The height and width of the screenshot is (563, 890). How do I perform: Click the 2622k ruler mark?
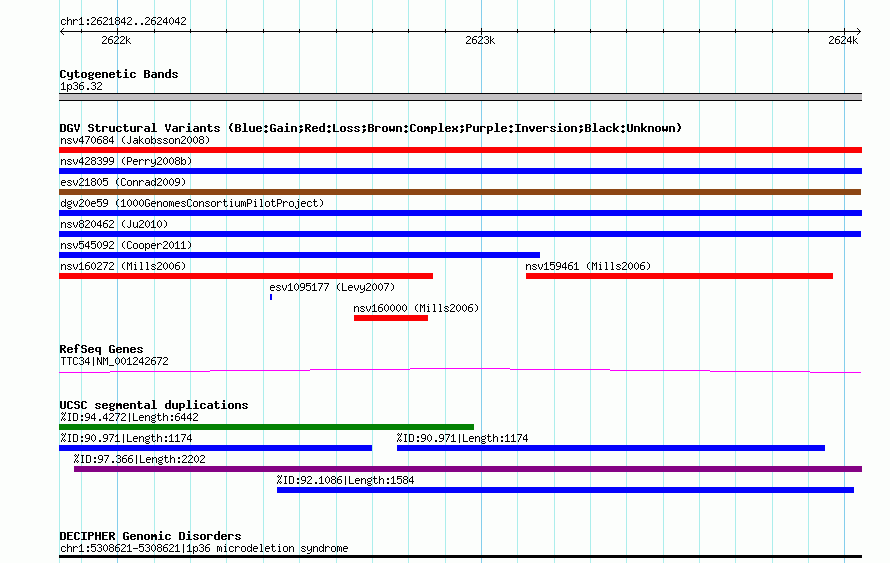pos(116,40)
